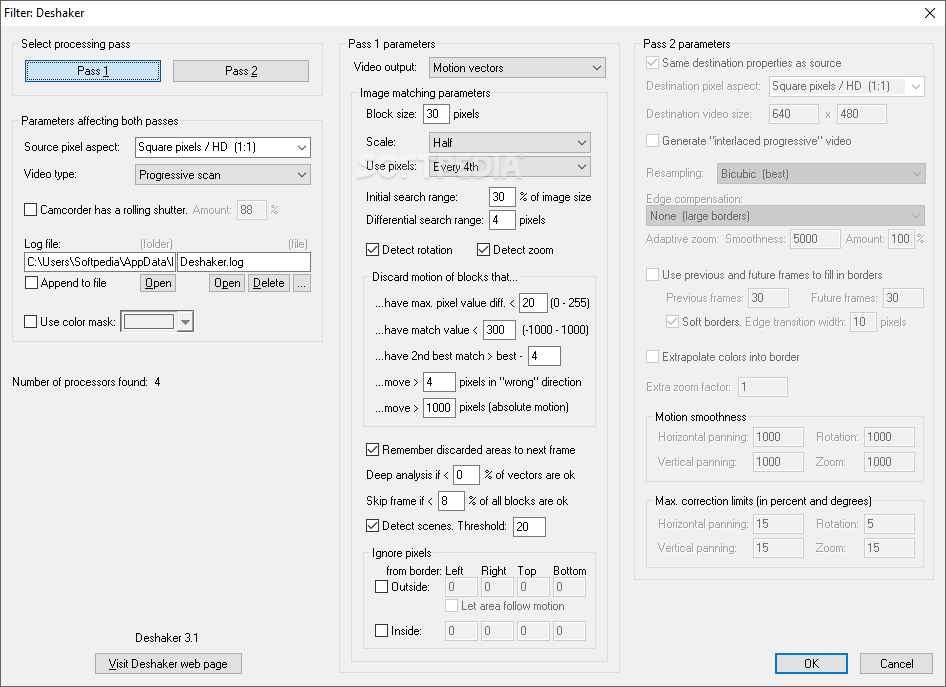Disable Detect zoom checkbox

pos(483,250)
